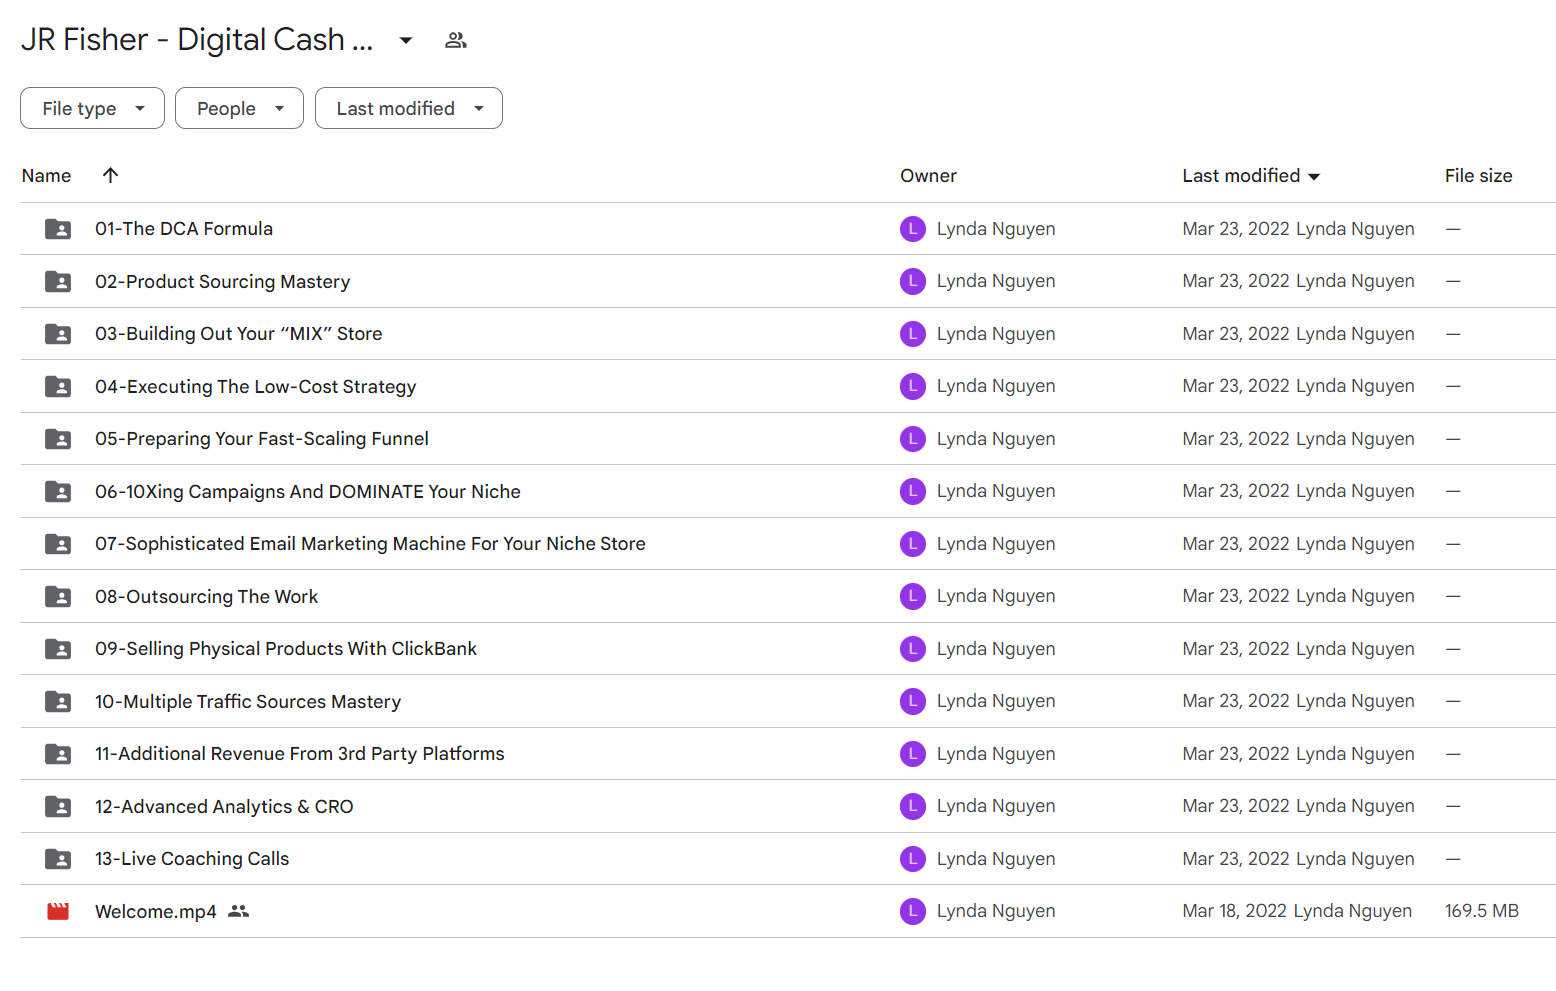Click the folder icon for 08-Outsourcing The Work
1556x991 pixels.
coord(58,597)
